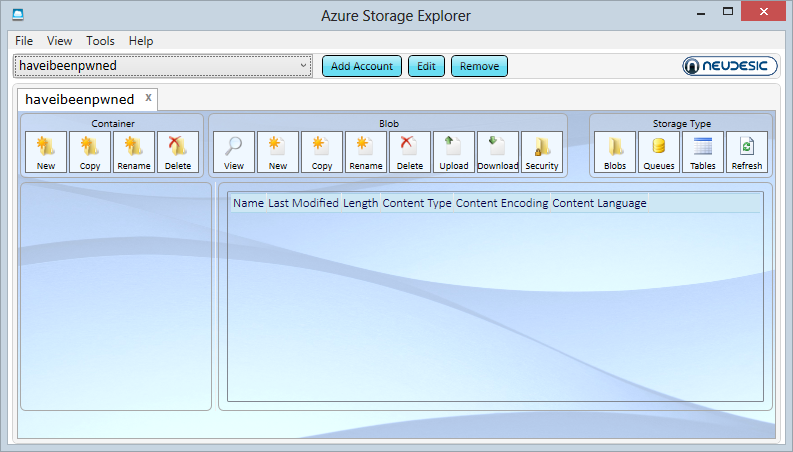
Task: Click Add Account button
Action: point(362,66)
